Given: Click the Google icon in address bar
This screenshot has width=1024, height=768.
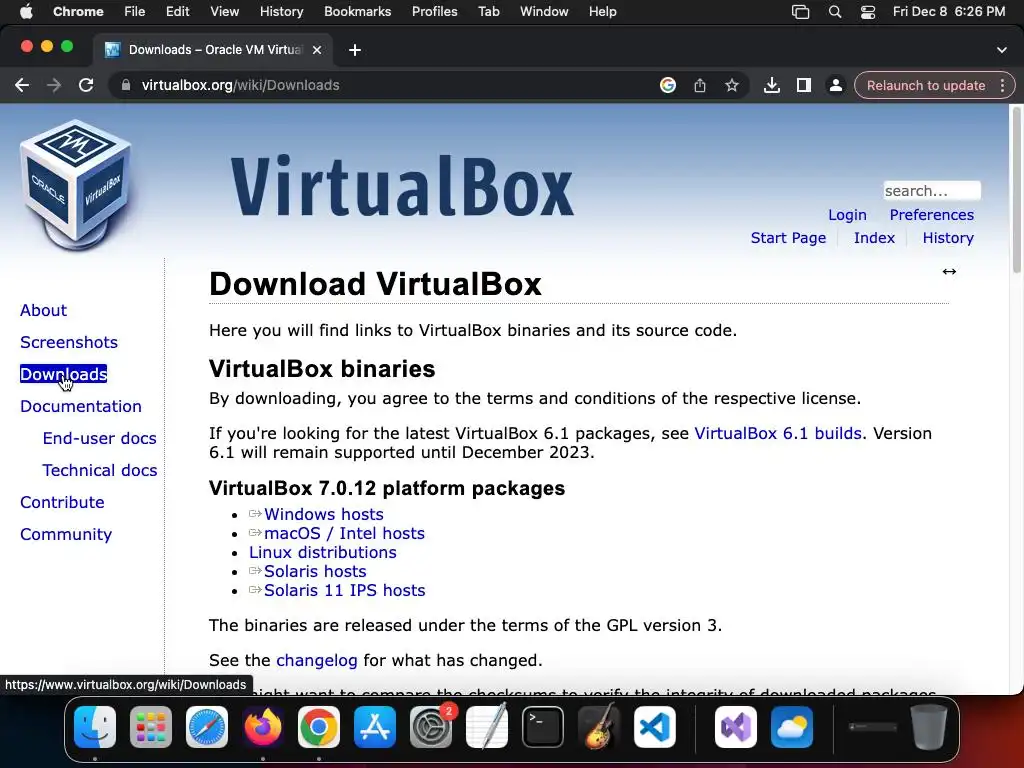Looking at the screenshot, I should click(x=667, y=85).
